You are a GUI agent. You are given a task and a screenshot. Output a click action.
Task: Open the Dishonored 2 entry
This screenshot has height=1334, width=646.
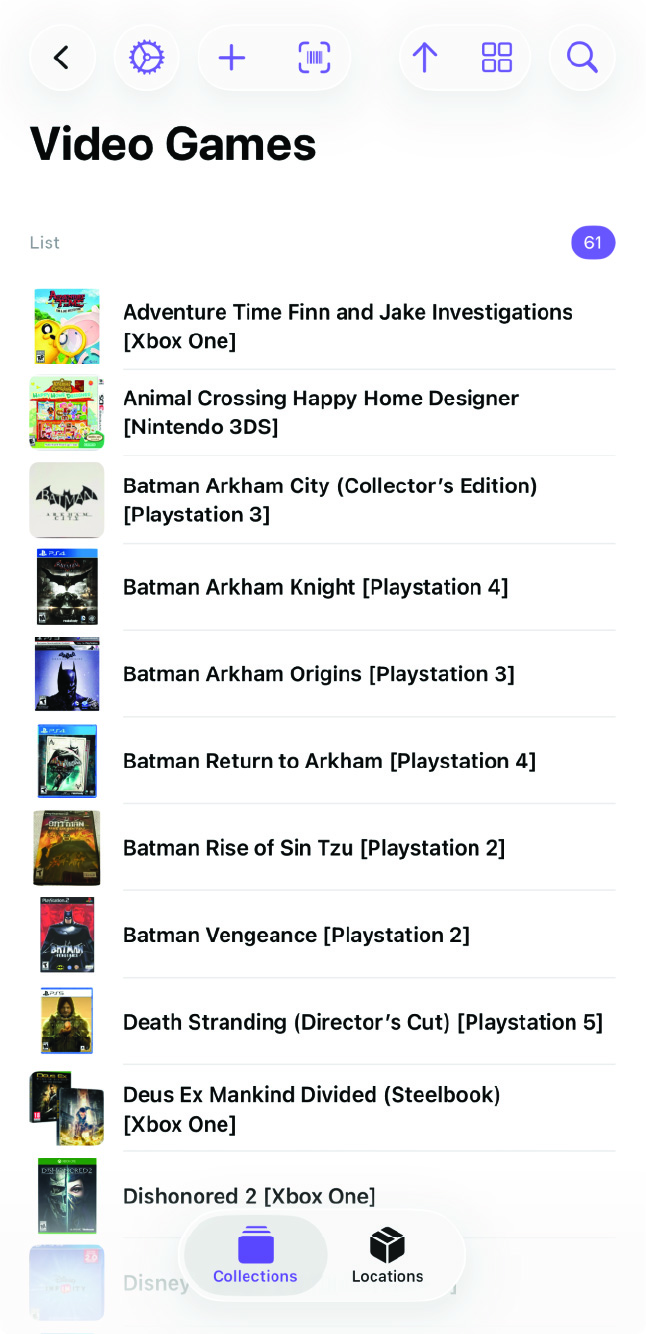pos(249,1196)
